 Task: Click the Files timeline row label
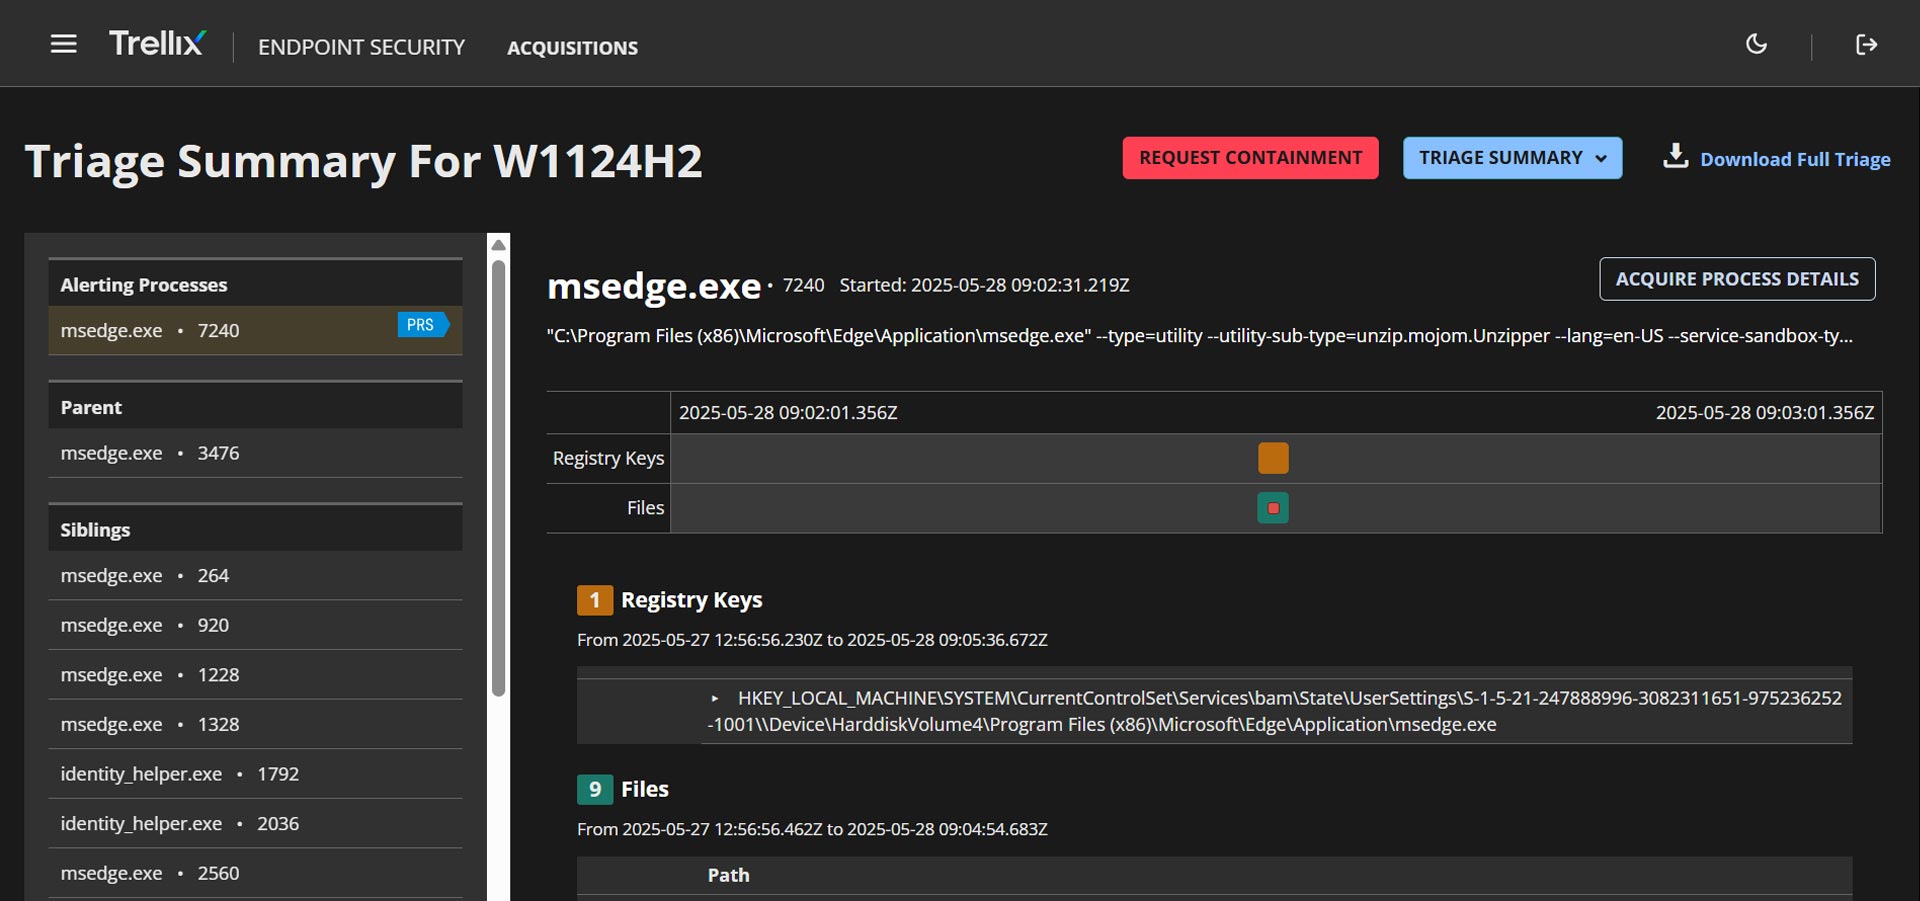click(x=645, y=508)
